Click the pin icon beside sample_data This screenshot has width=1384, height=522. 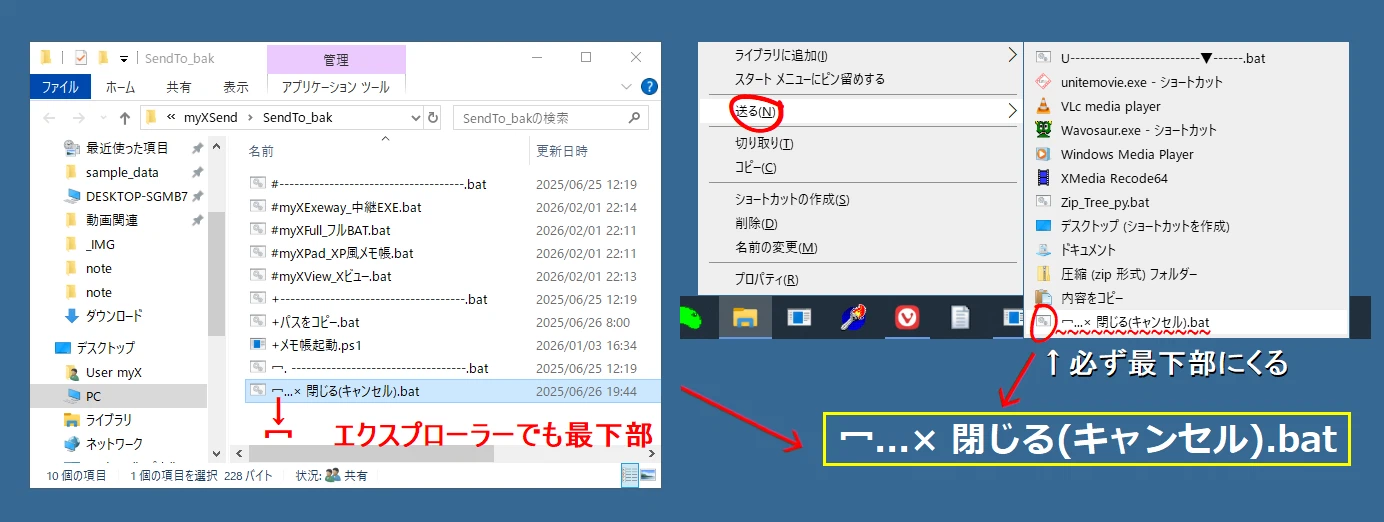pyautogui.click(x=197, y=172)
